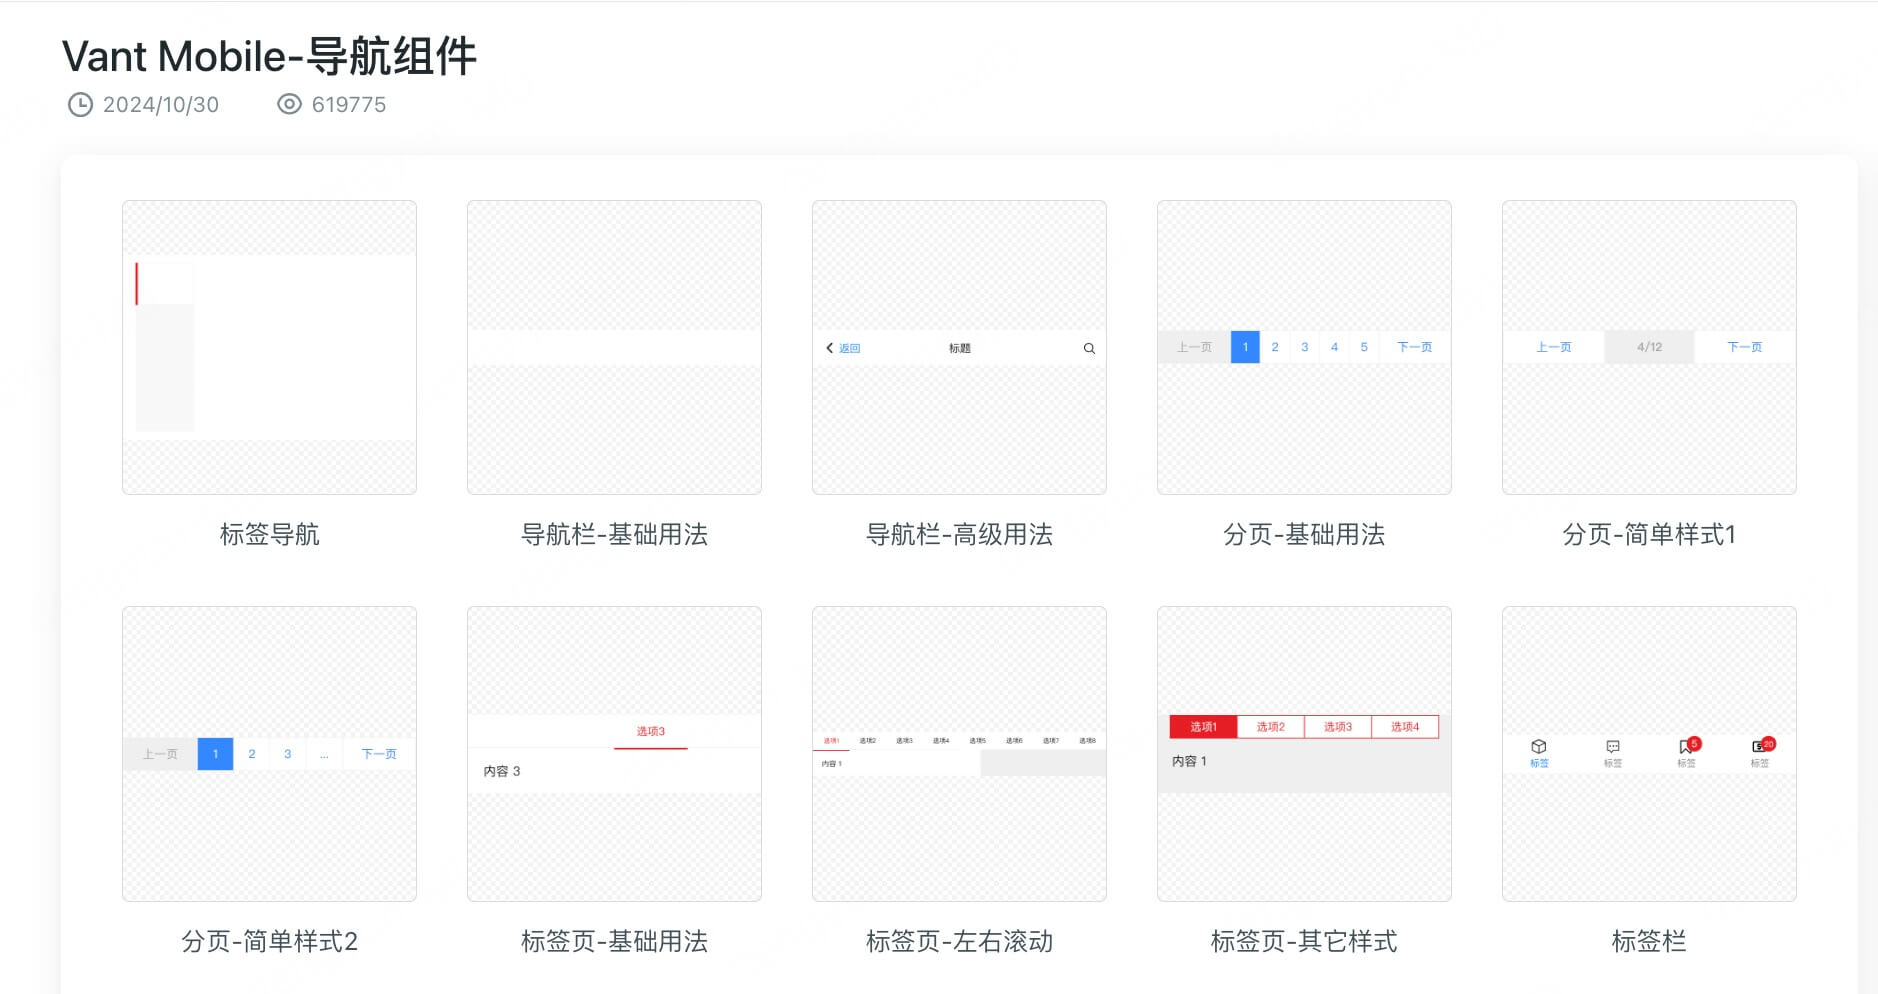Select page 4 in 分页-基础用法 preview
The height and width of the screenshot is (994, 1878).
click(1334, 347)
